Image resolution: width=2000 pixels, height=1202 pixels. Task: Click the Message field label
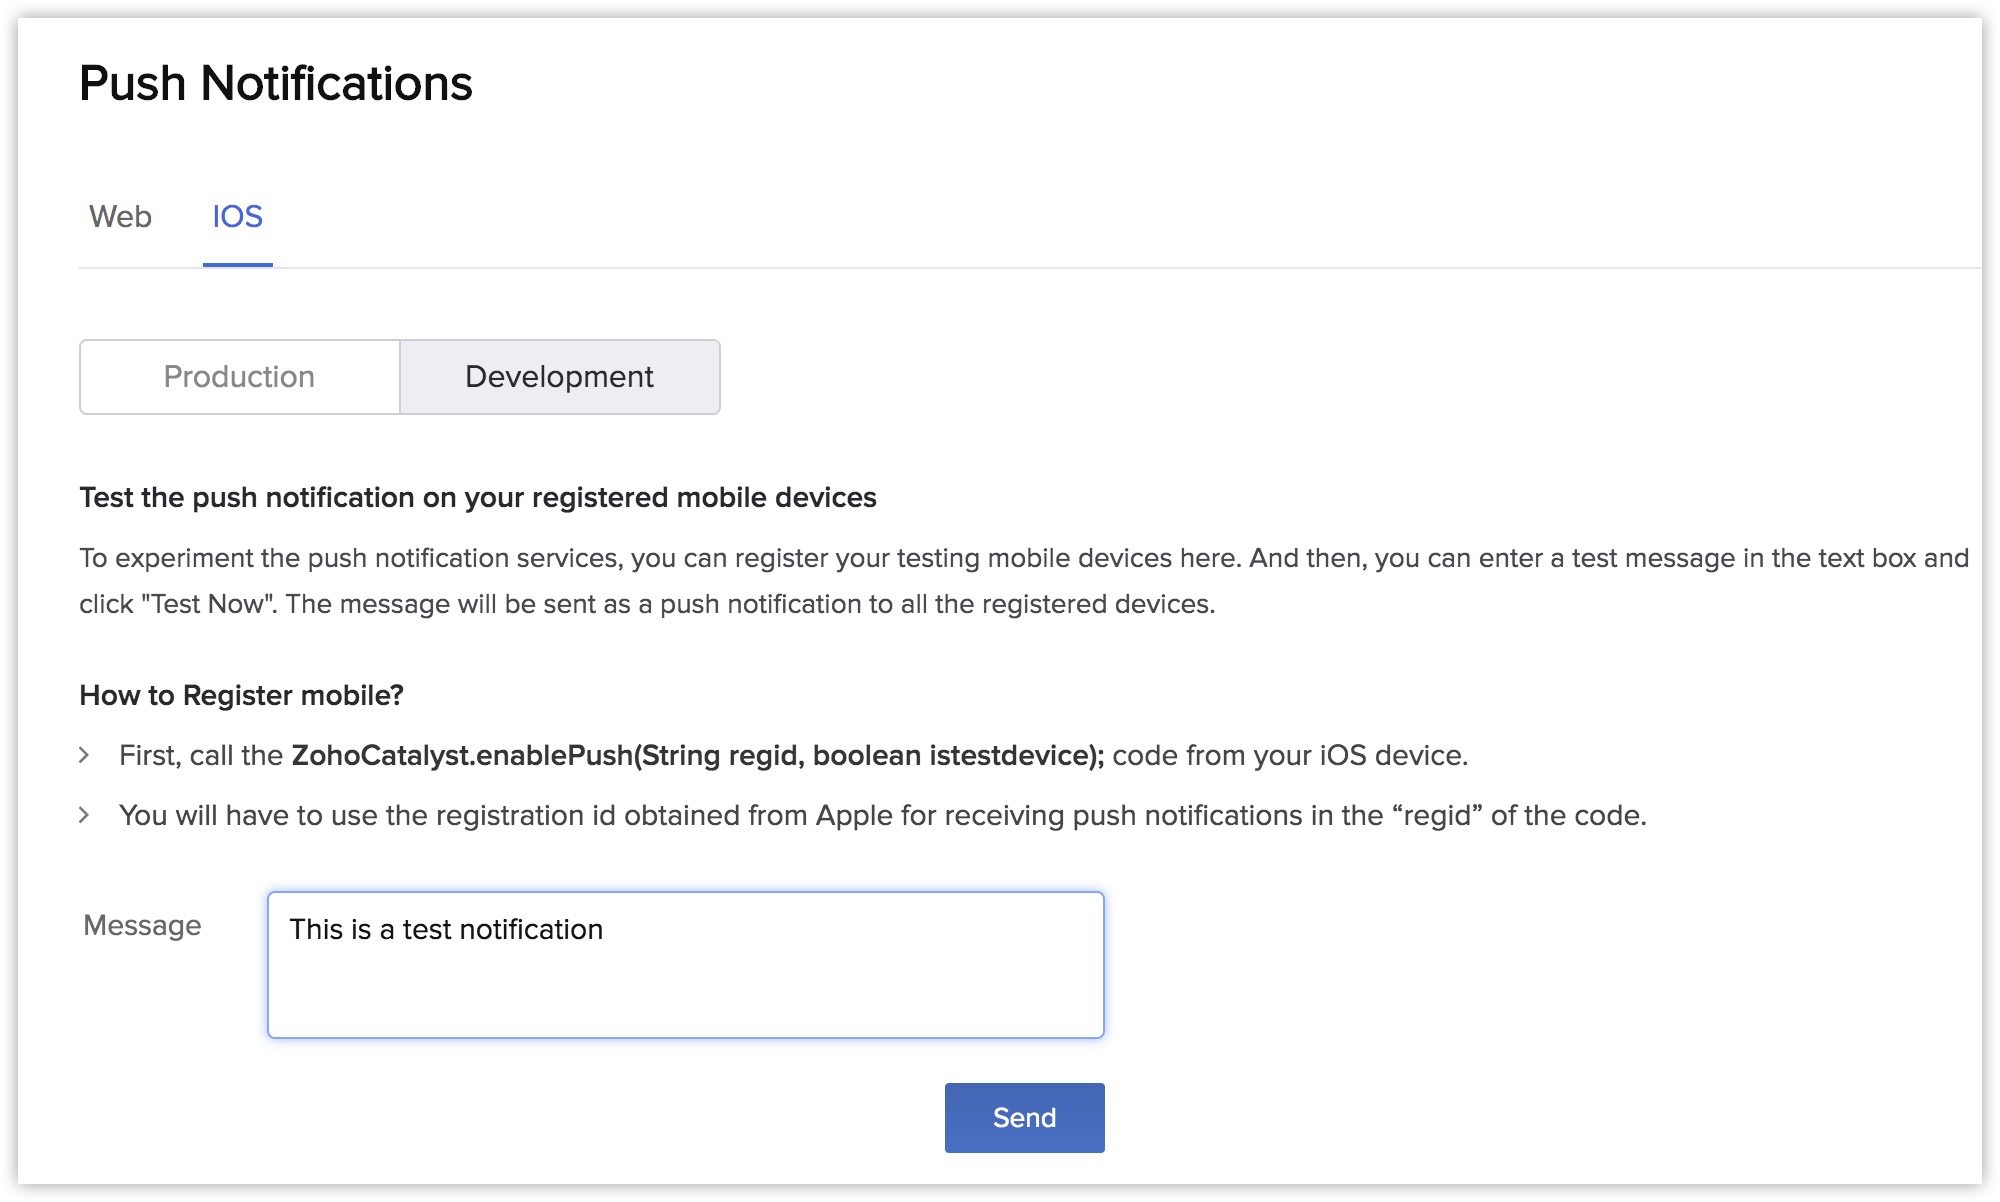142,926
